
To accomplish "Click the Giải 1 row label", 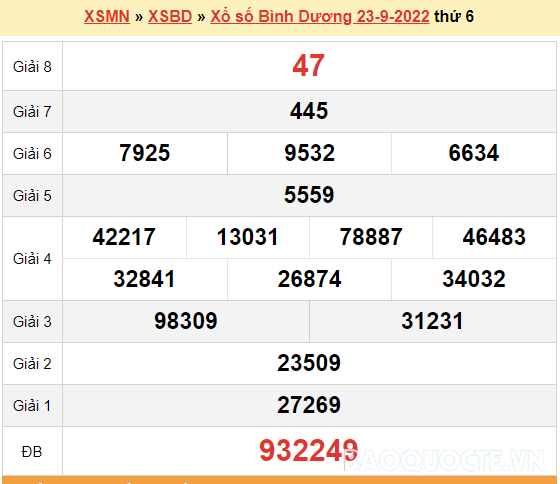I will 32,406.
